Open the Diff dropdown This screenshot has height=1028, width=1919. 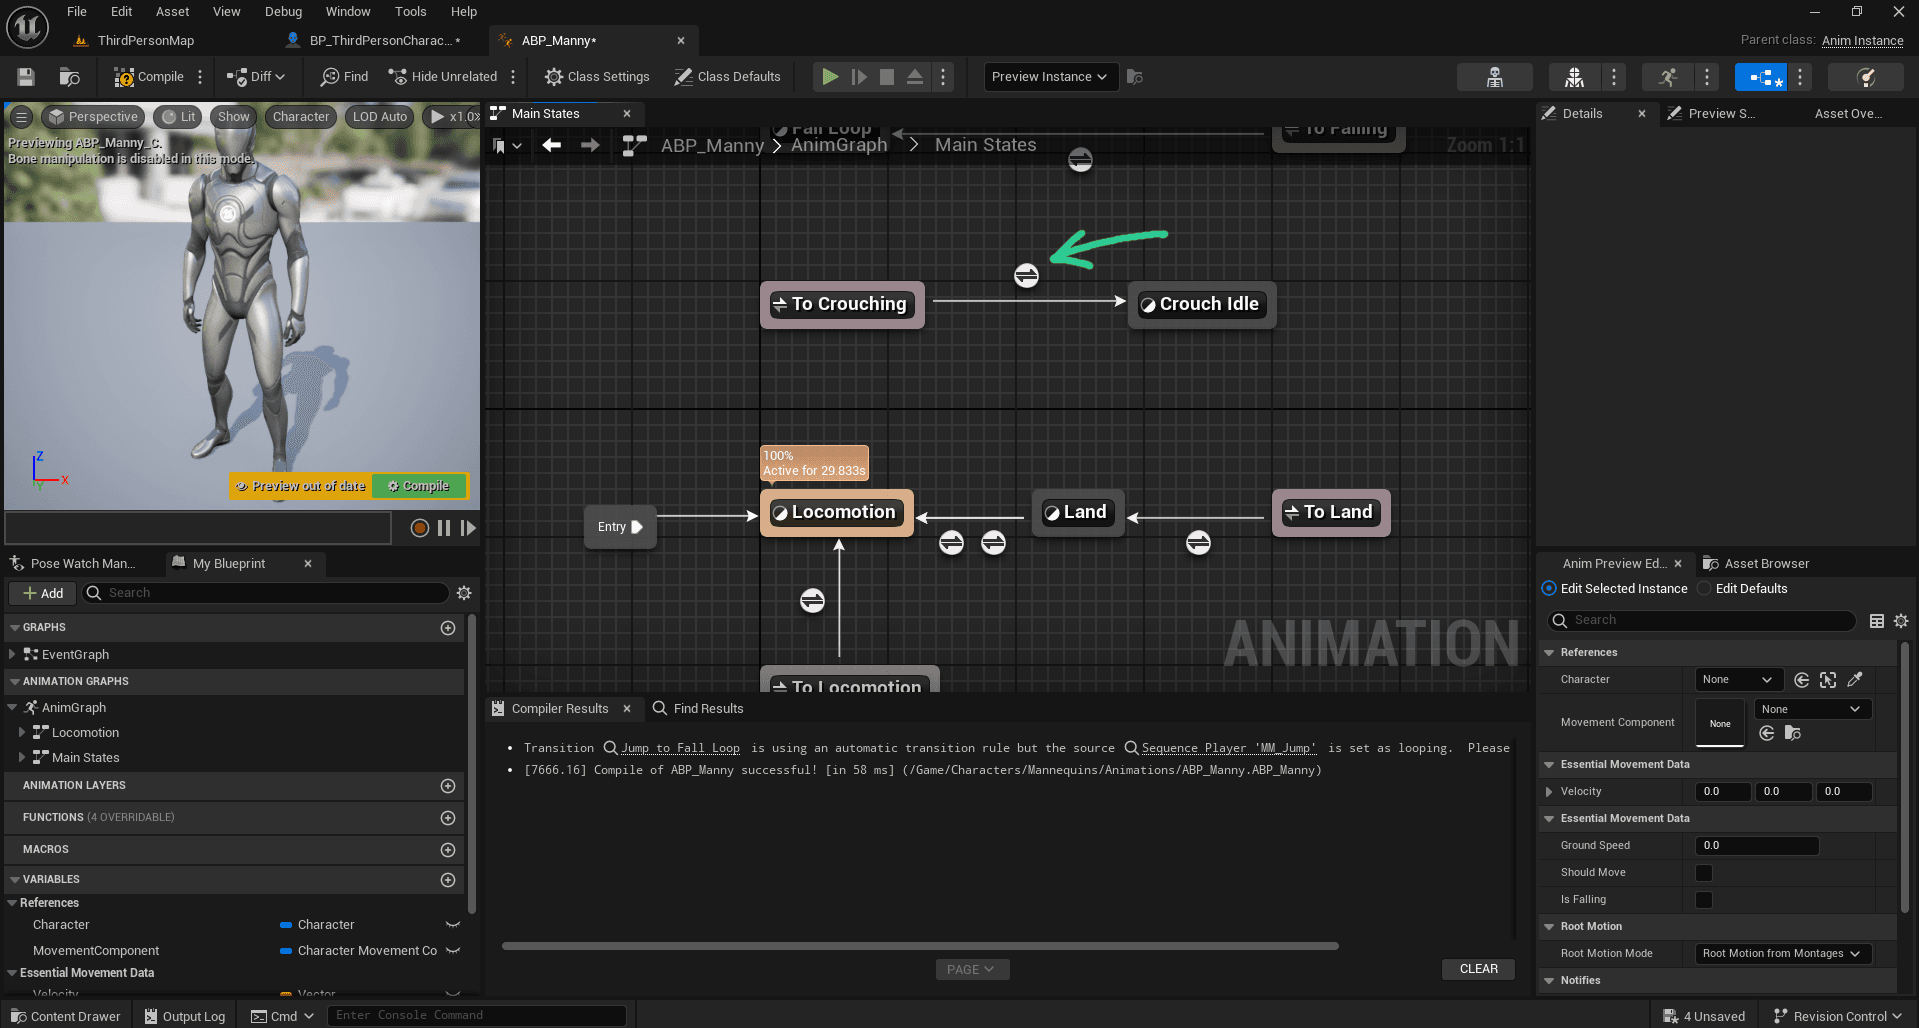point(256,77)
